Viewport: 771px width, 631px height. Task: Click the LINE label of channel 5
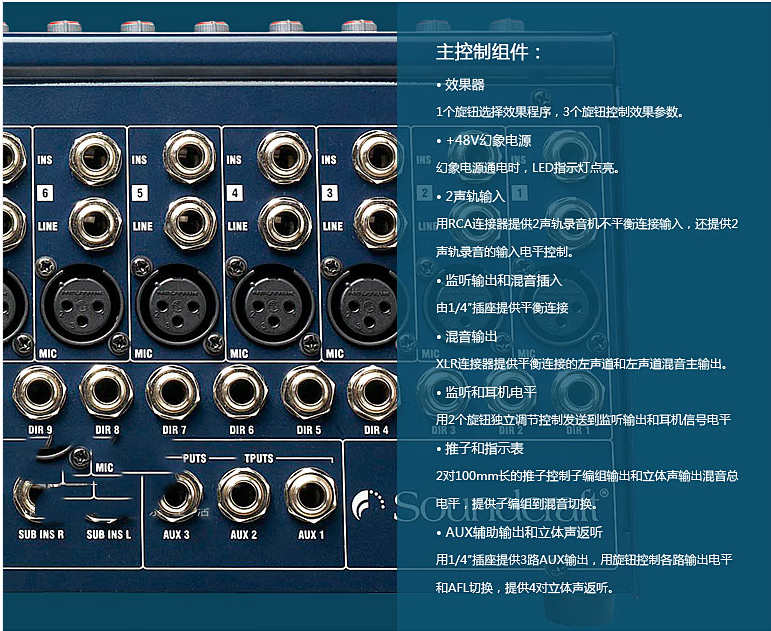point(143,226)
